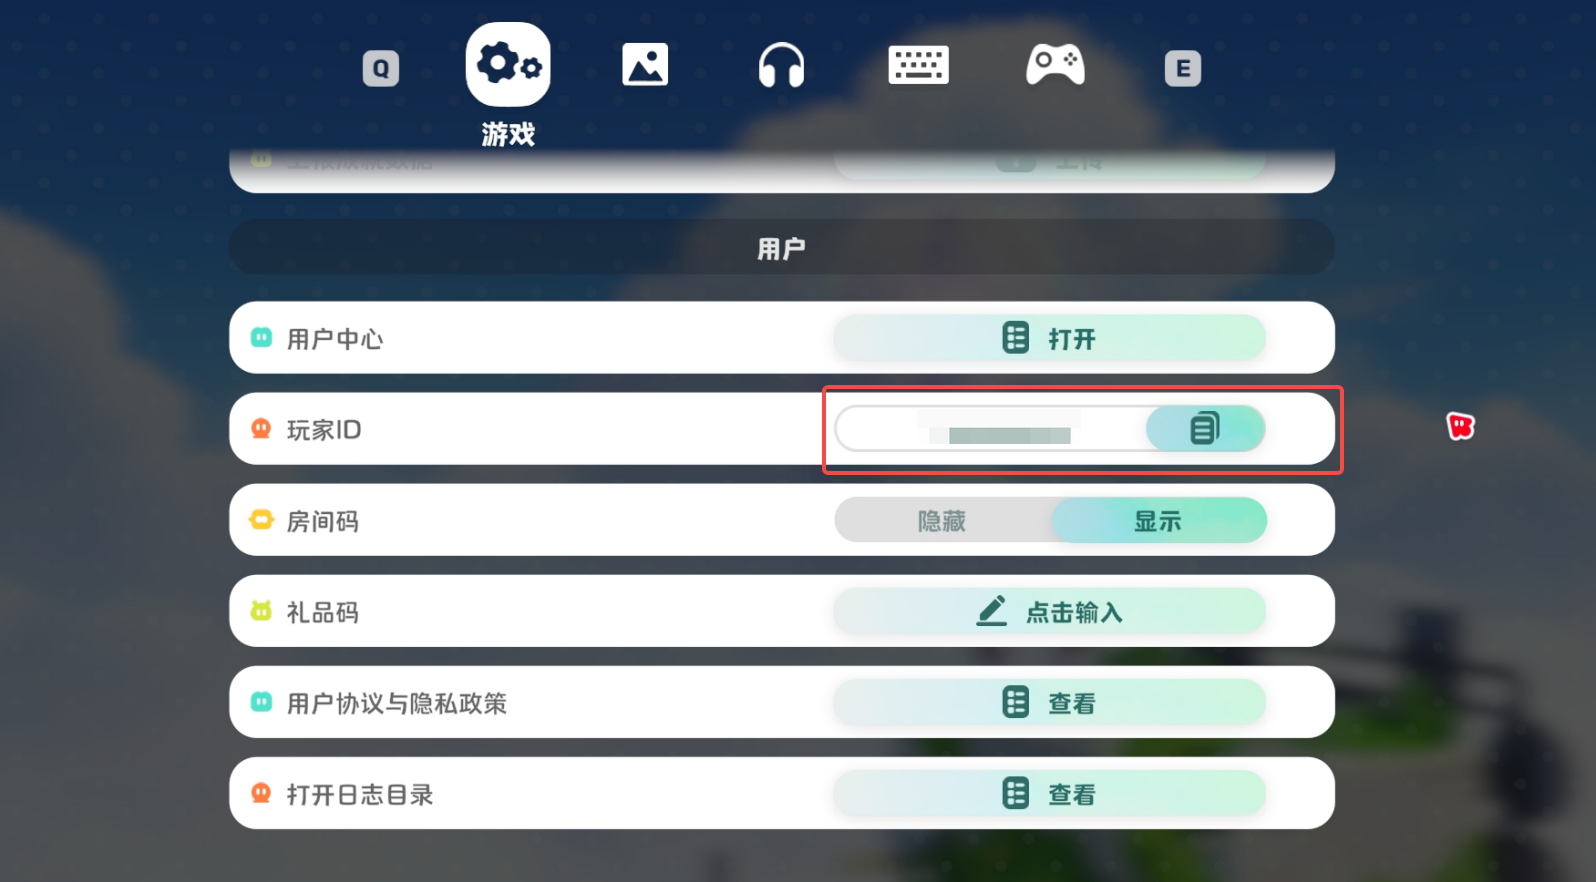Click the 用户 section header
The image size is (1596, 882).
pyautogui.click(x=782, y=248)
